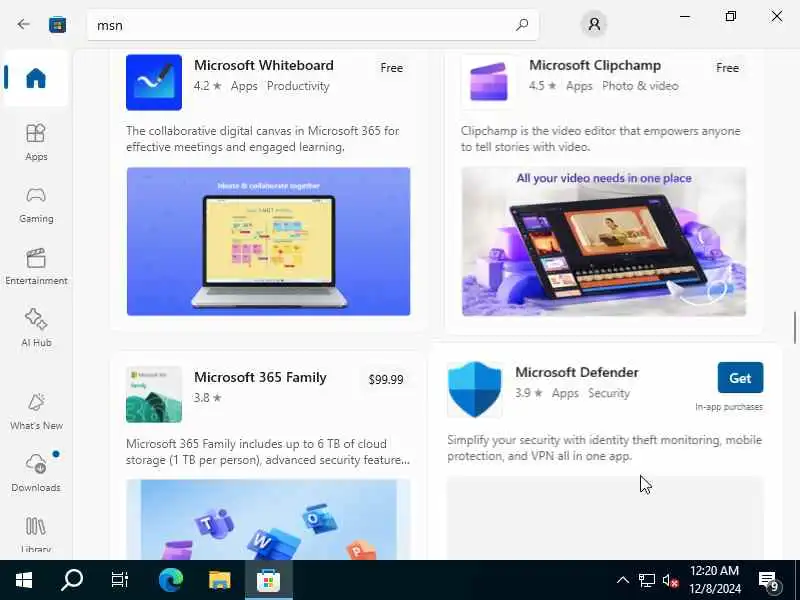Go back using the back arrow

[23, 24]
